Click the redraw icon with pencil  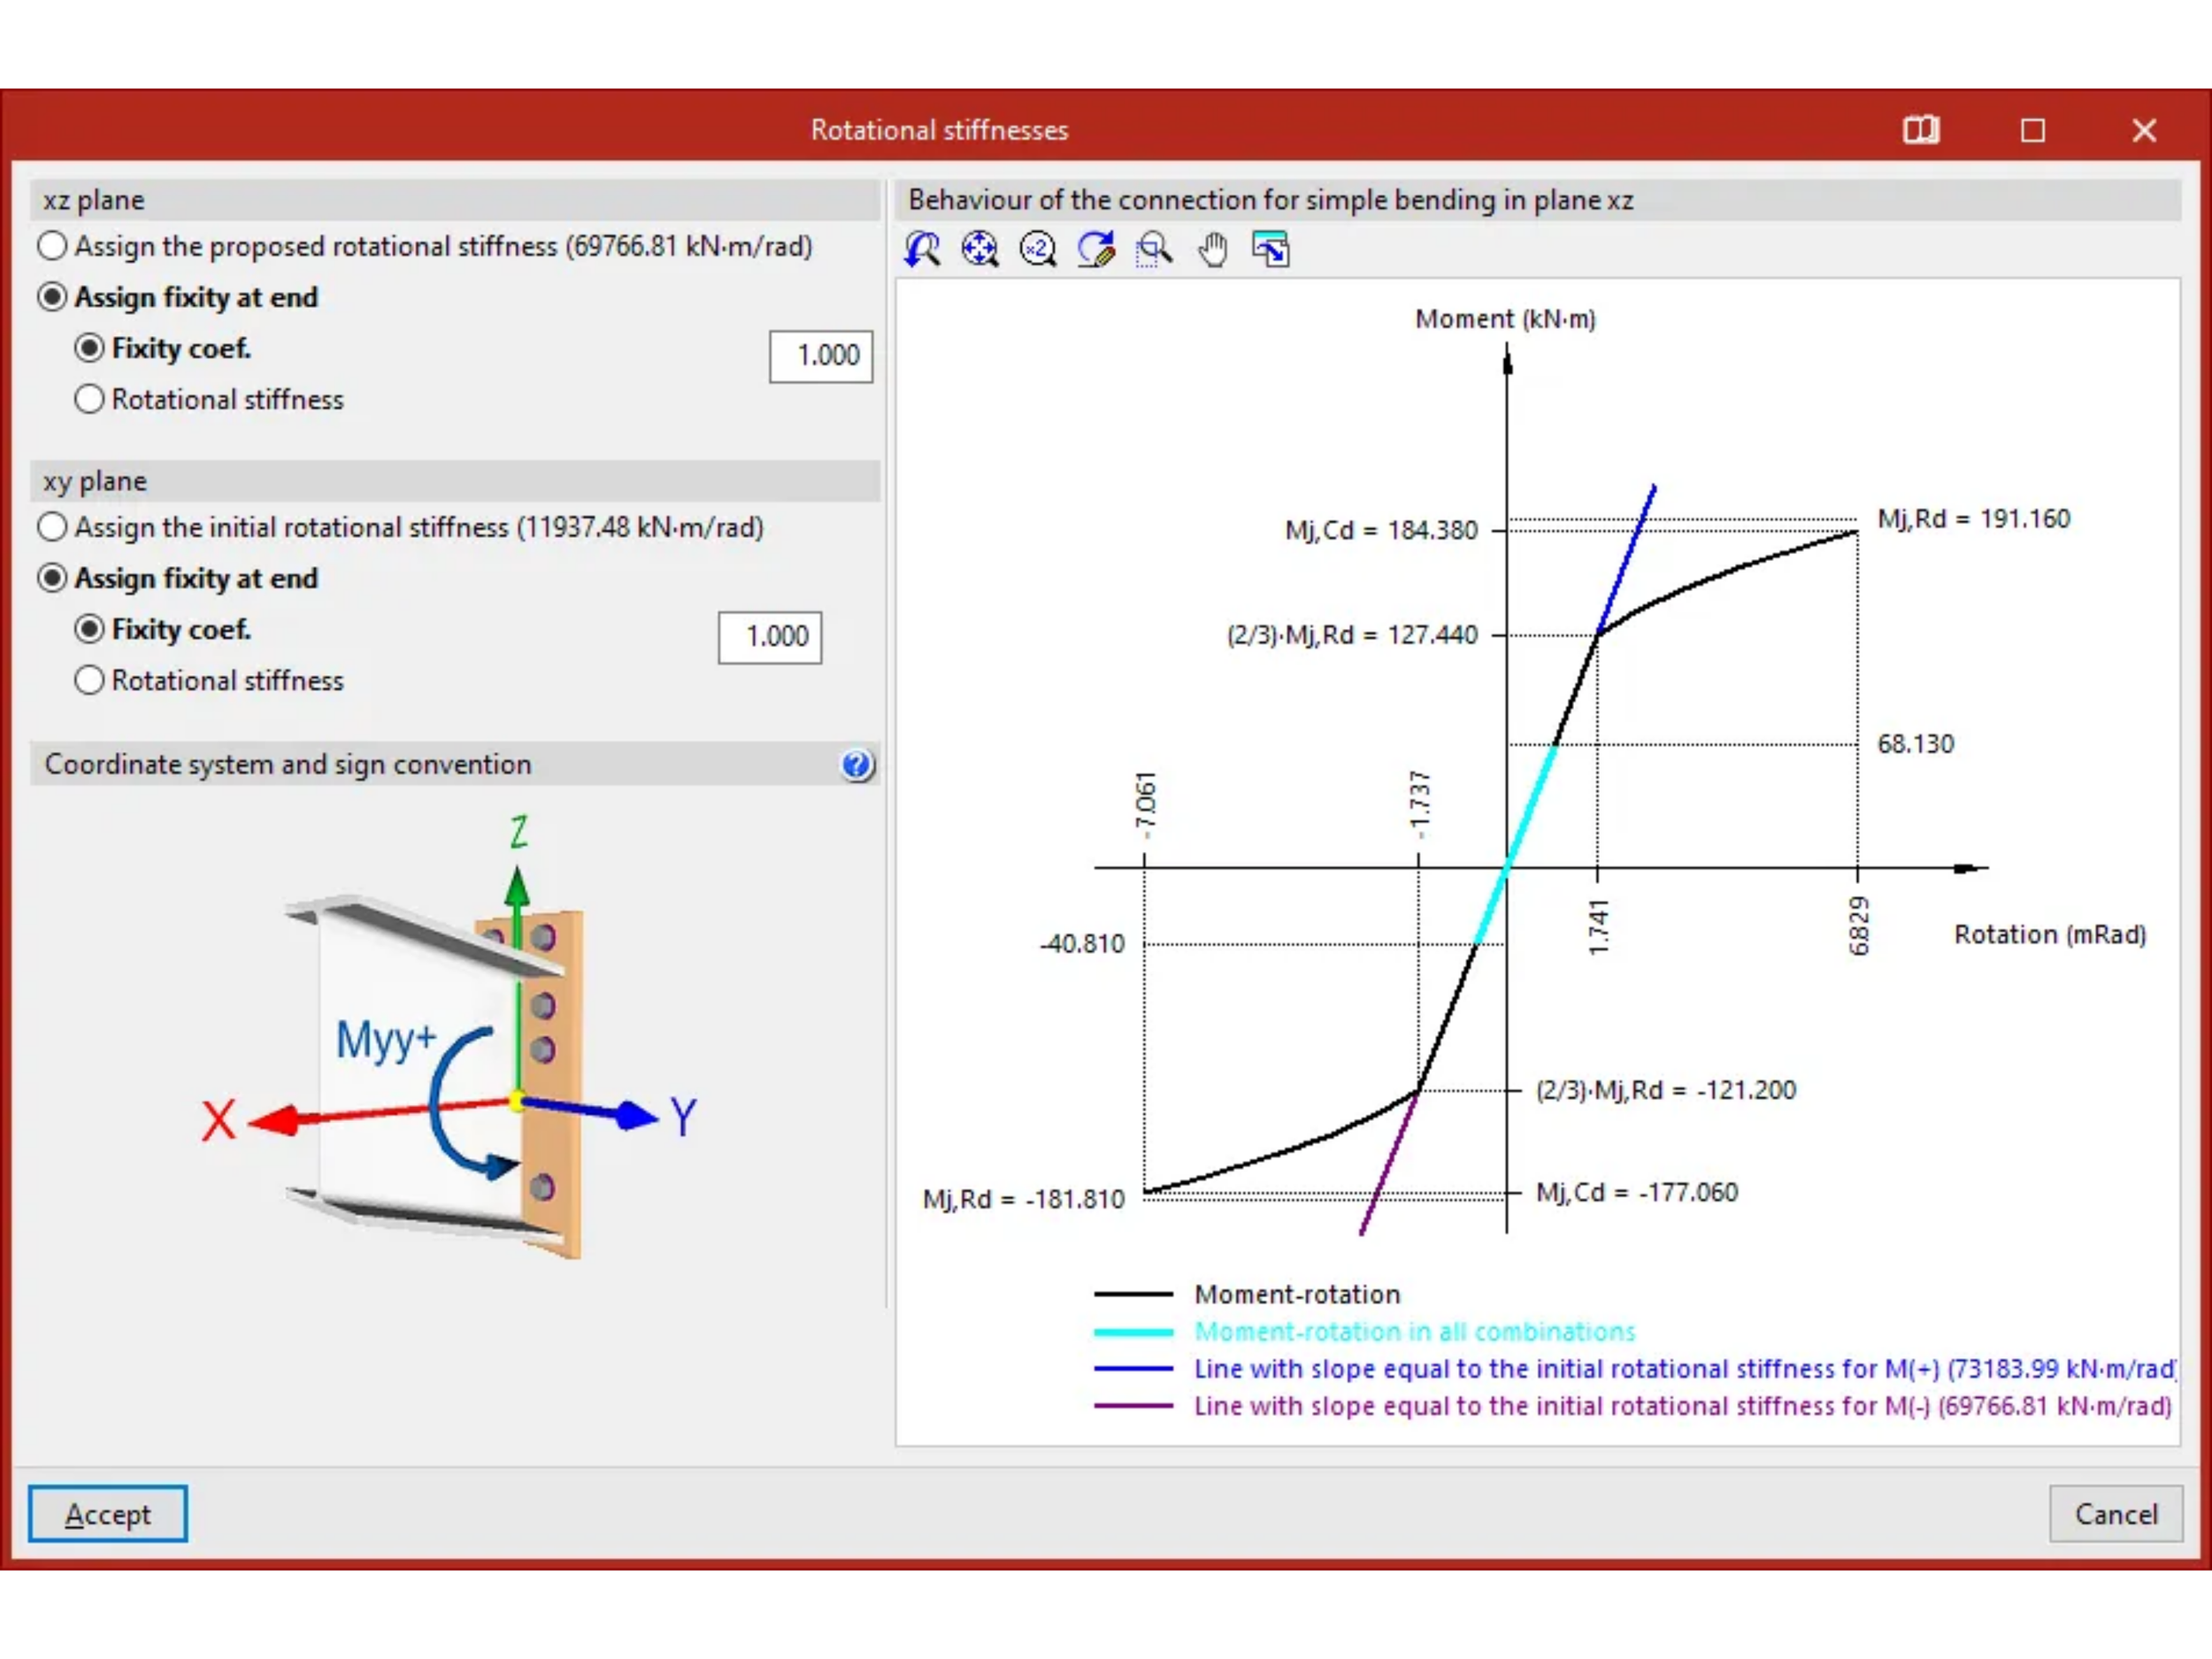[1096, 249]
